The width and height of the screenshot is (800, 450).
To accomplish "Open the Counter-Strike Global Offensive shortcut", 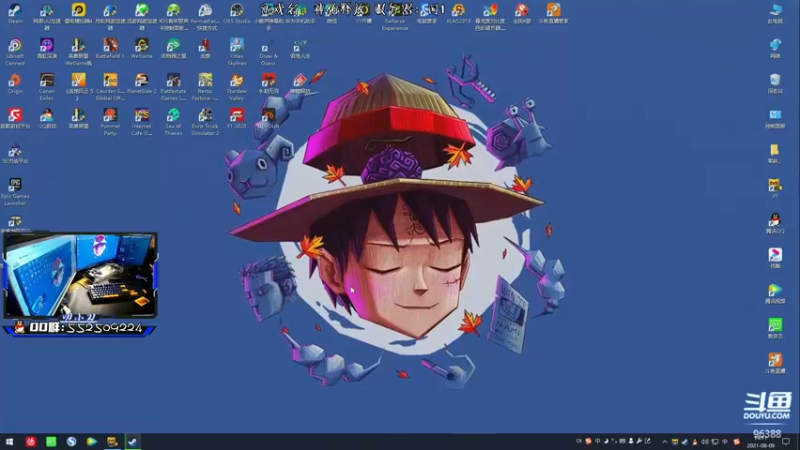I will 110,87.
